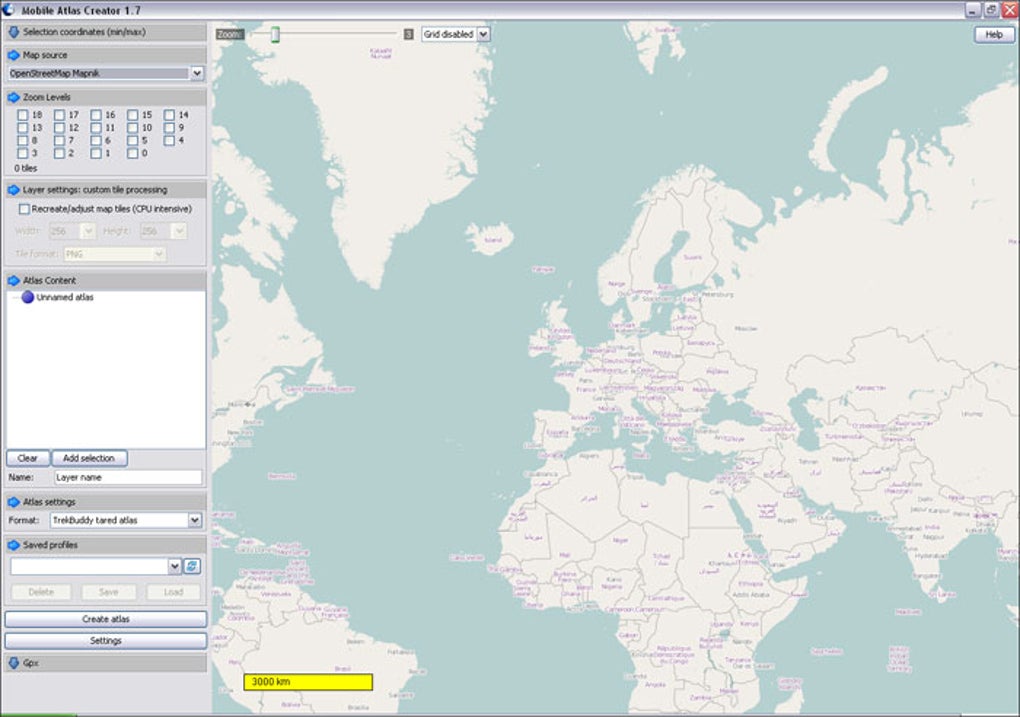Click the Atlas Content header arrow icon
The height and width of the screenshot is (717, 1020).
pyautogui.click(x=14, y=281)
